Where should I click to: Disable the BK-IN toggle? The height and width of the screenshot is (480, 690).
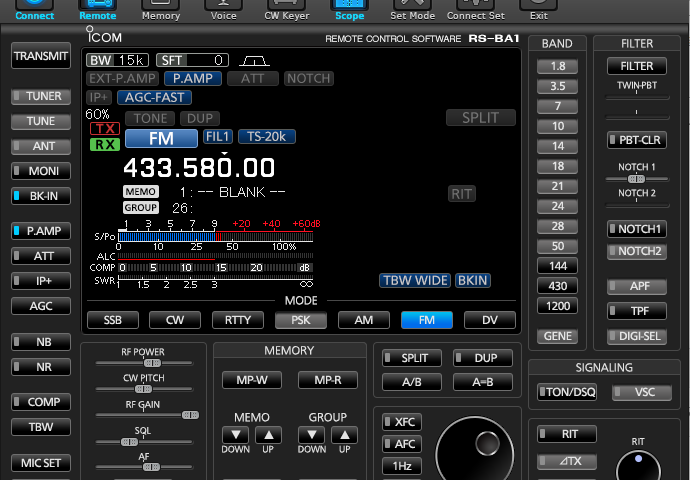41,196
